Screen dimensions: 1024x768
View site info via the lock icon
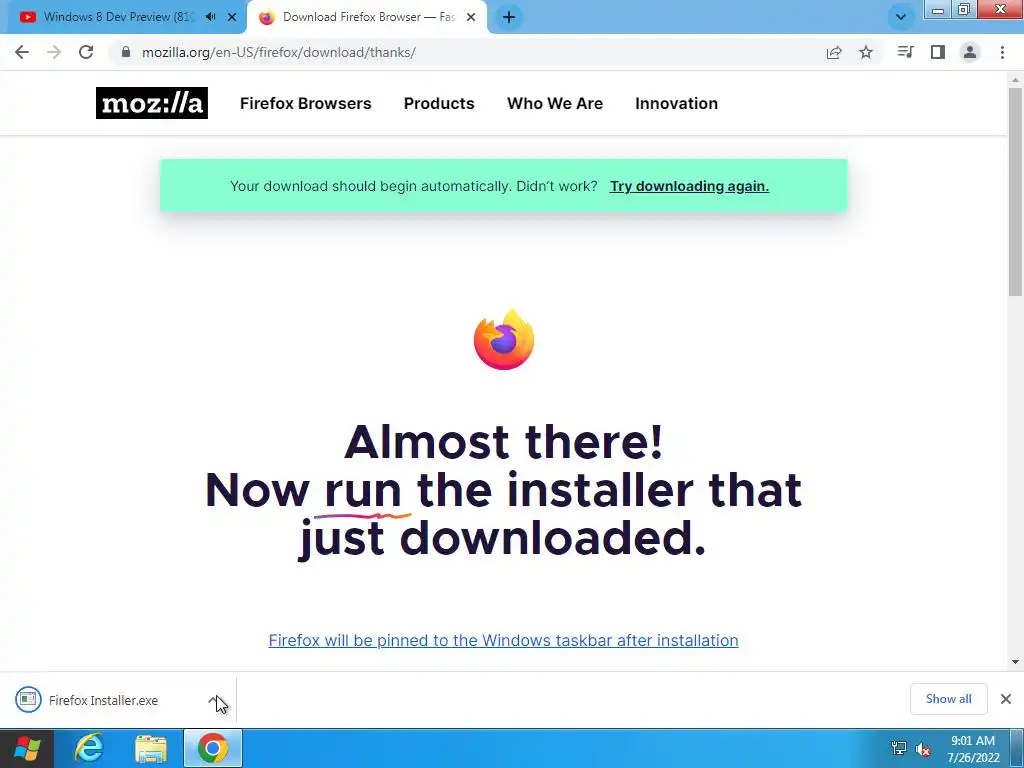pyautogui.click(x=126, y=52)
